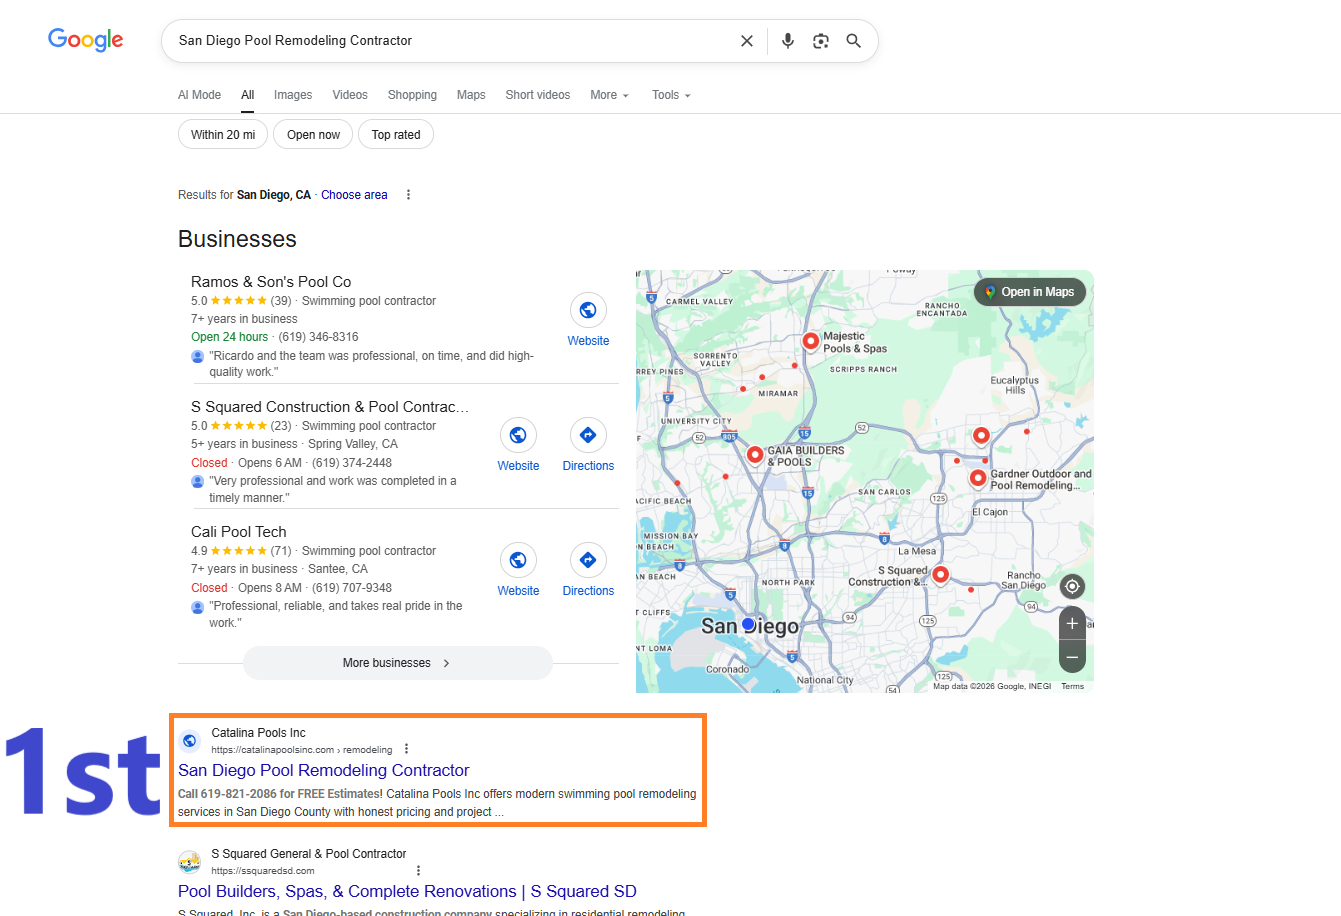Zoom out on the map
Viewport: 1341px width, 916px height.
[x=1072, y=657]
